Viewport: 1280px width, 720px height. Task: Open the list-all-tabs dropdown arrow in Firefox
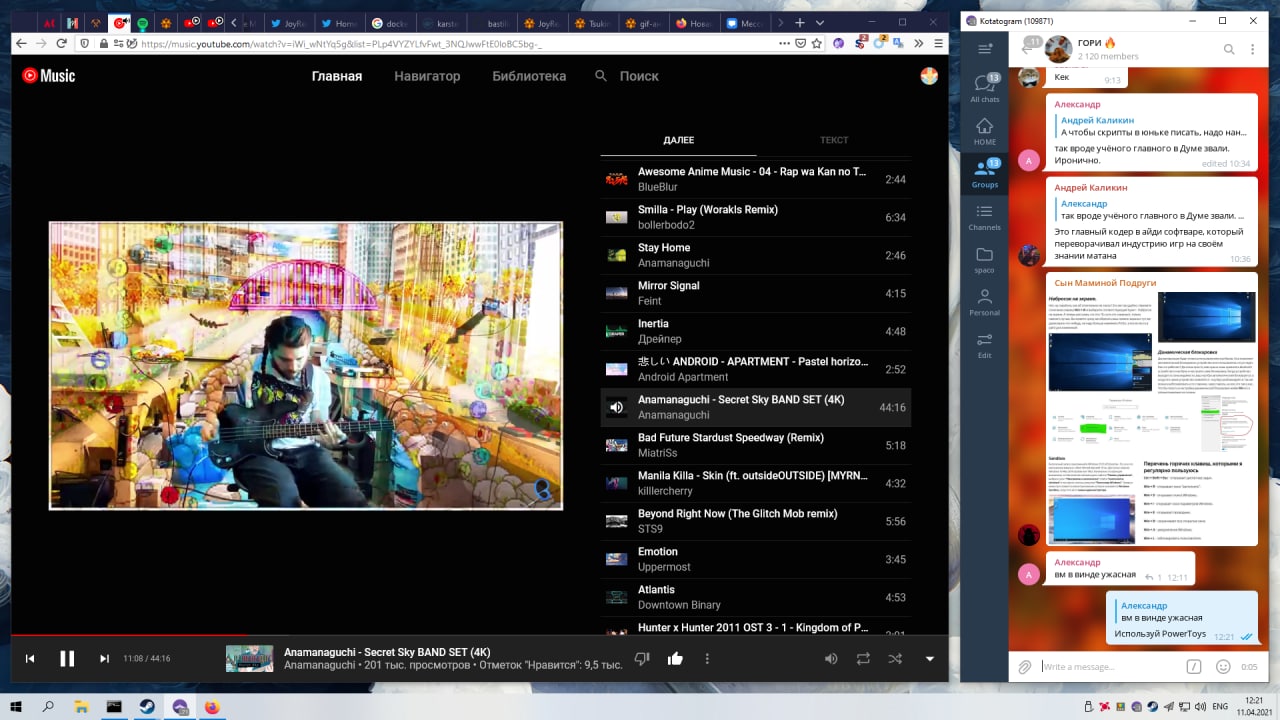coord(820,22)
